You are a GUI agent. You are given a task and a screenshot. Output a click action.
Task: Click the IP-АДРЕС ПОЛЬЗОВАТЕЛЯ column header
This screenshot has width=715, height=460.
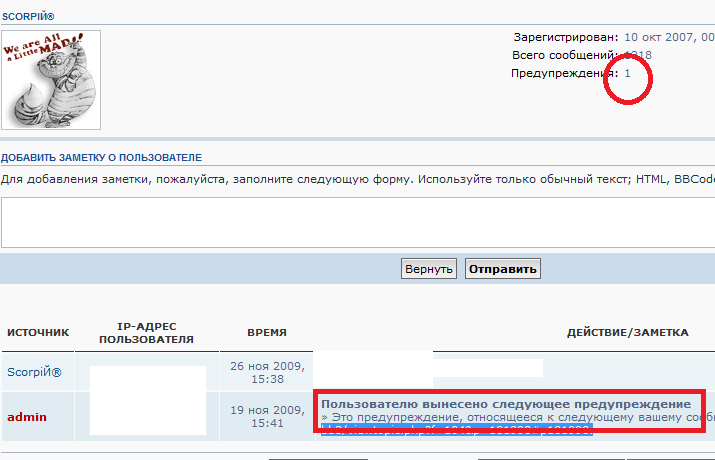(x=147, y=332)
